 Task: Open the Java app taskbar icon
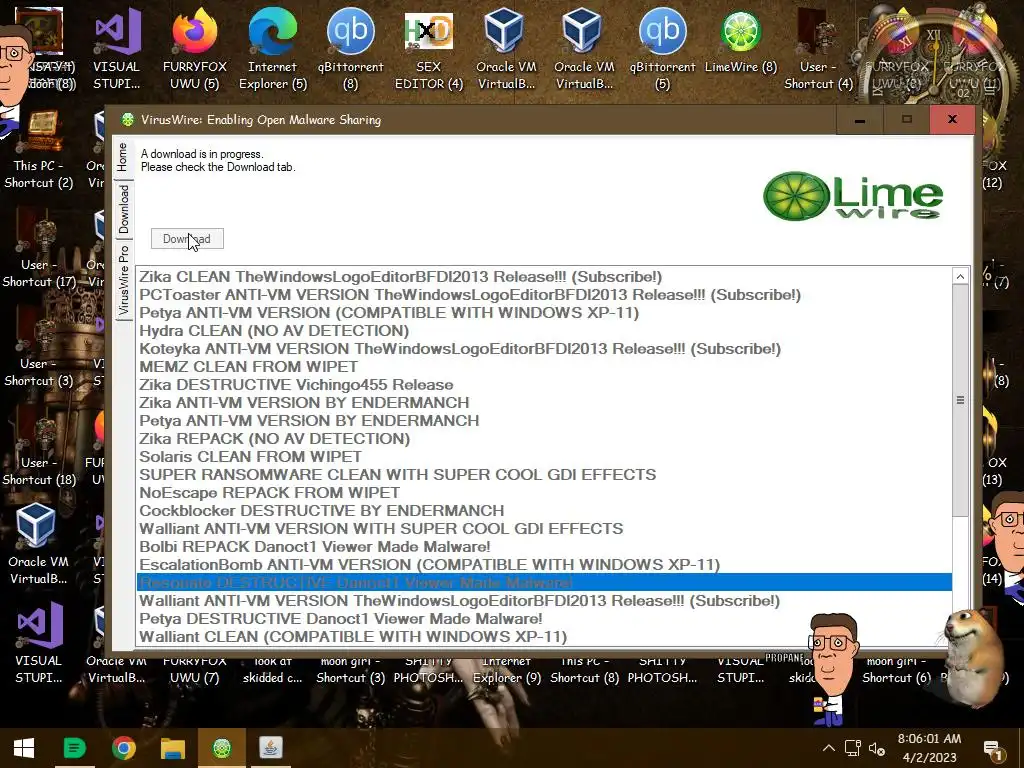[271, 748]
